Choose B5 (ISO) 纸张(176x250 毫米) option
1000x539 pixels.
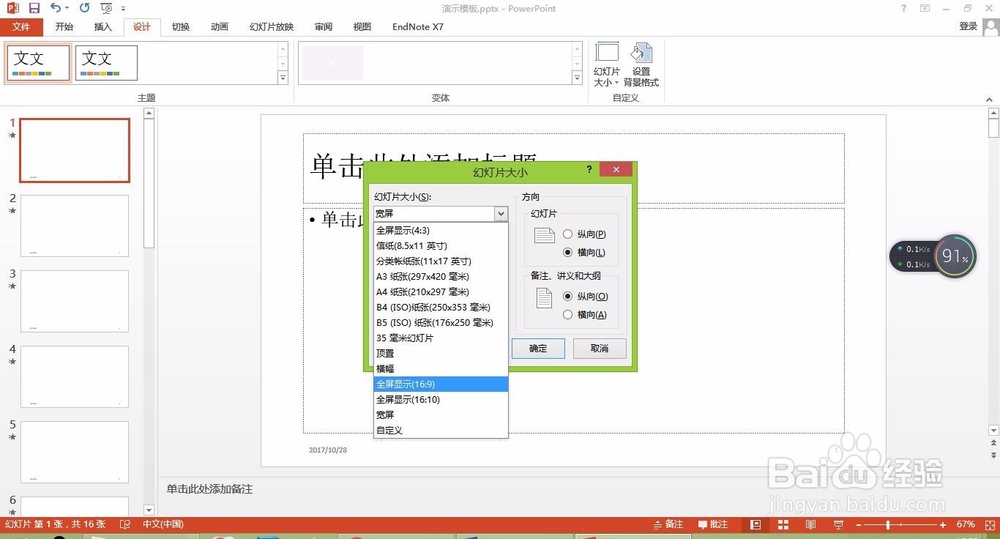coord(441,323)
